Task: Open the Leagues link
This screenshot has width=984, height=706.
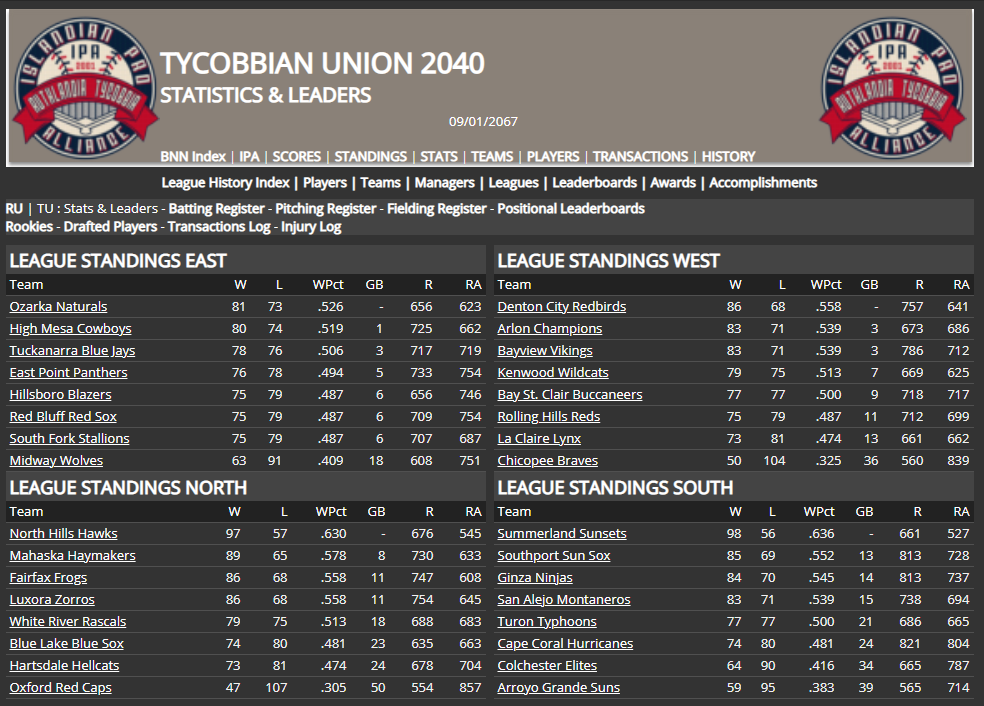Action: click(513, 183)
